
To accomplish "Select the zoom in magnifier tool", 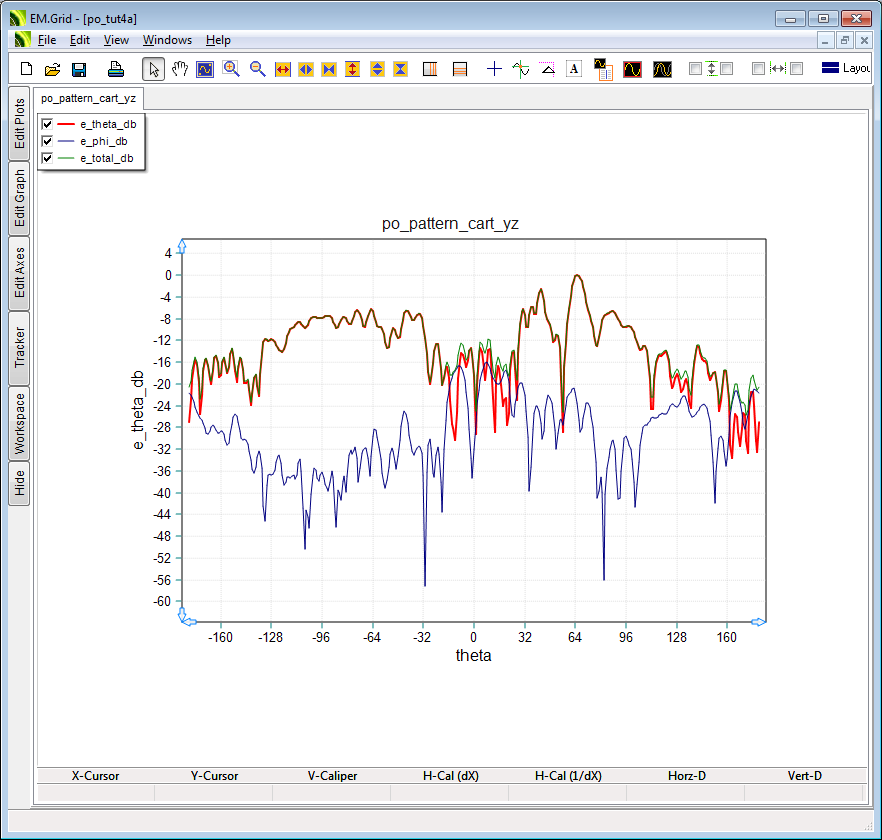I will (x=231, y=69).
